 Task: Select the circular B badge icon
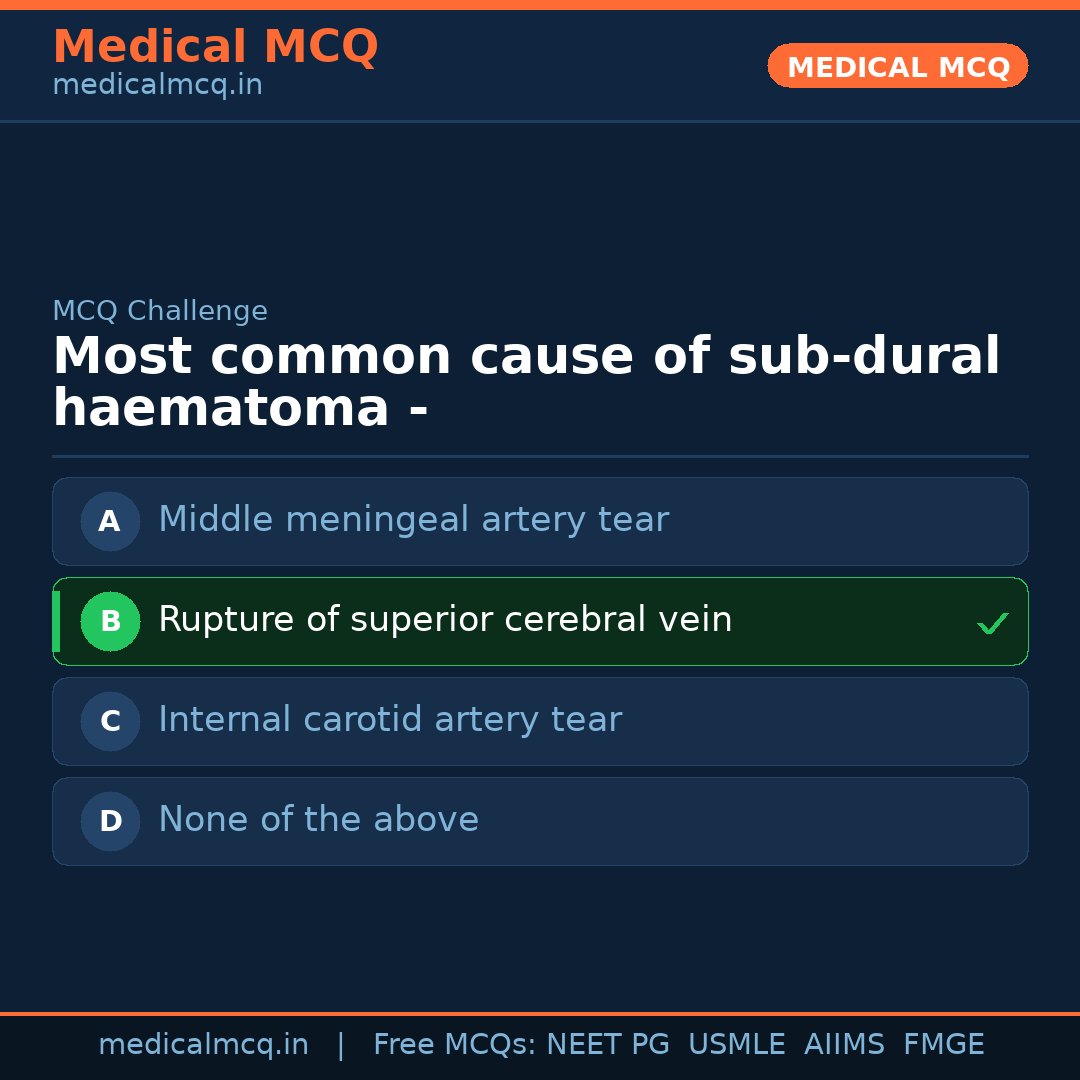[110, 621]
